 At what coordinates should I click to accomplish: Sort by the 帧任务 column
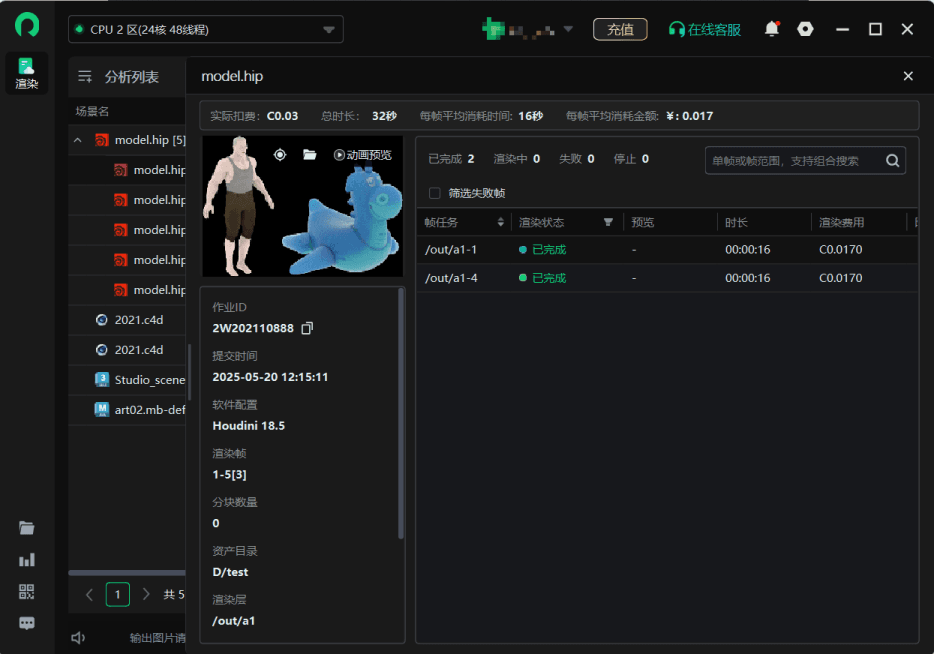(500, 222)
